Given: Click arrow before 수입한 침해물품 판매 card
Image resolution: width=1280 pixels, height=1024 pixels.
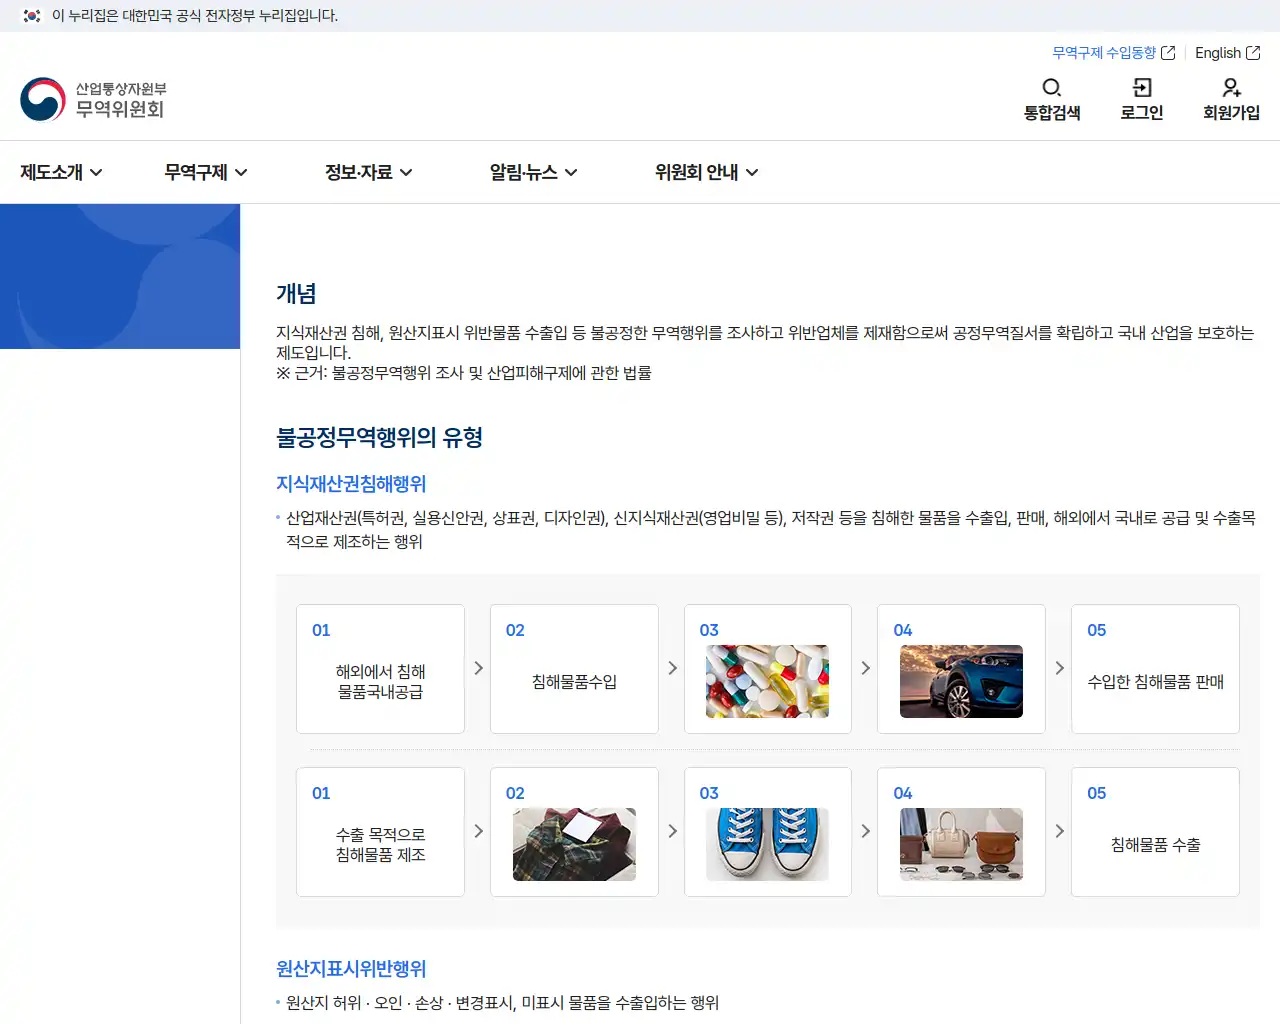Looking at the screenshot, I should [1059, 668].
